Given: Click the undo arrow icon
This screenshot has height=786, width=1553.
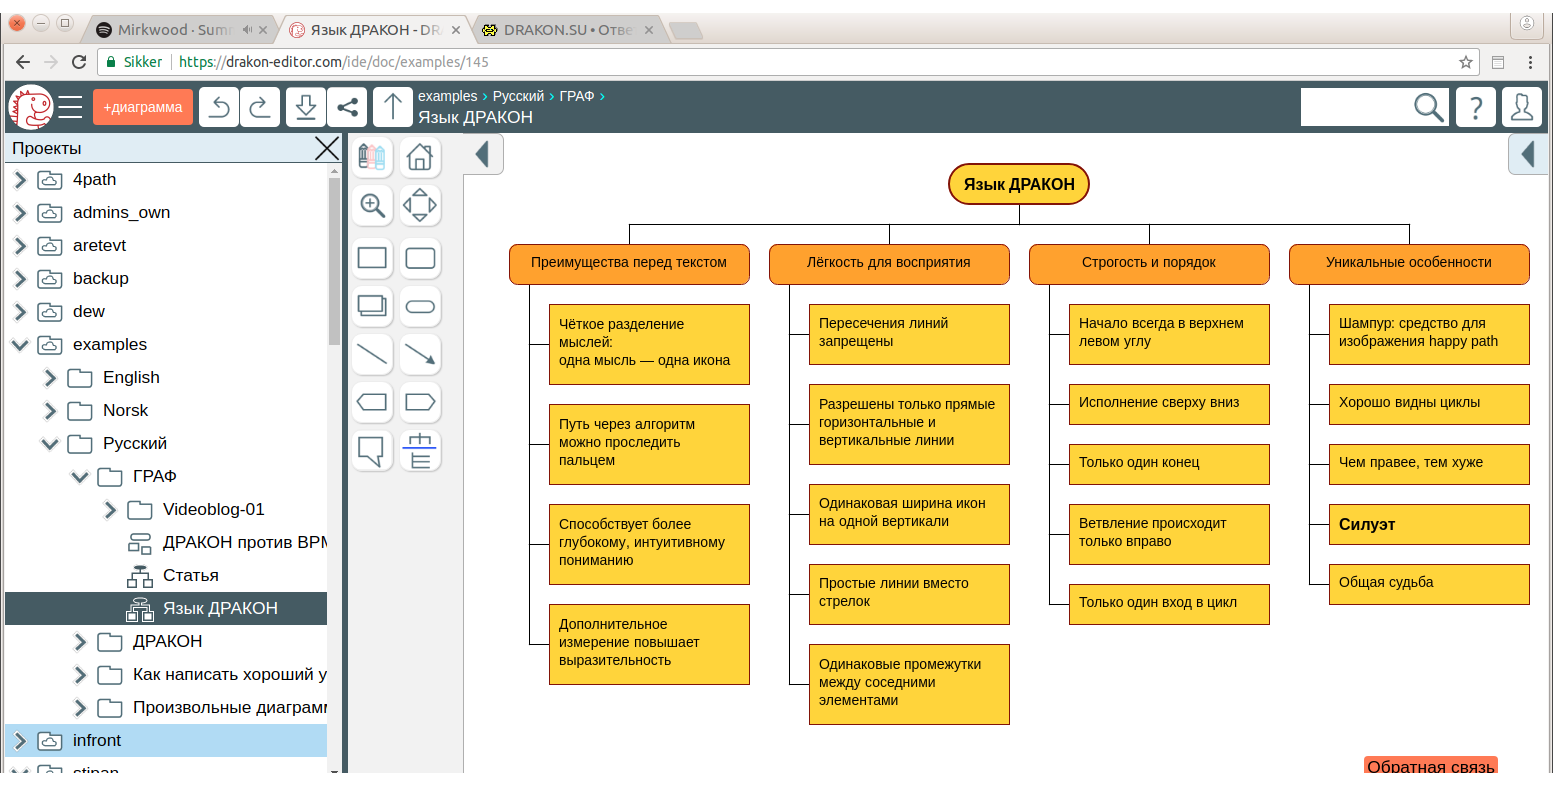Looking at the screenshot, I should [219, 107].
